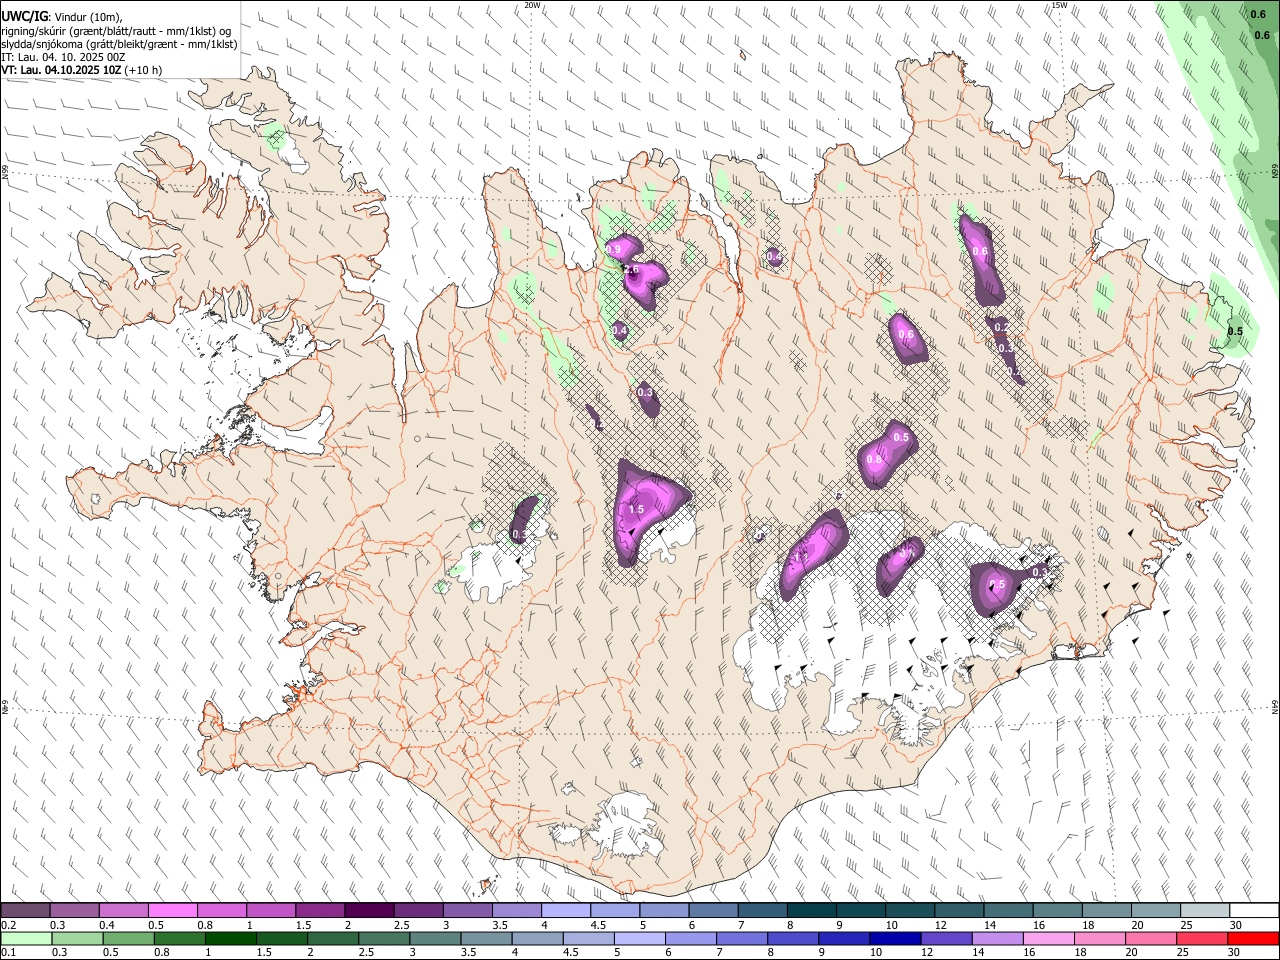Screen dimensions: 1280x960
Task: Click the '0.8' value on the map snow patch
Action: point(874,459)
